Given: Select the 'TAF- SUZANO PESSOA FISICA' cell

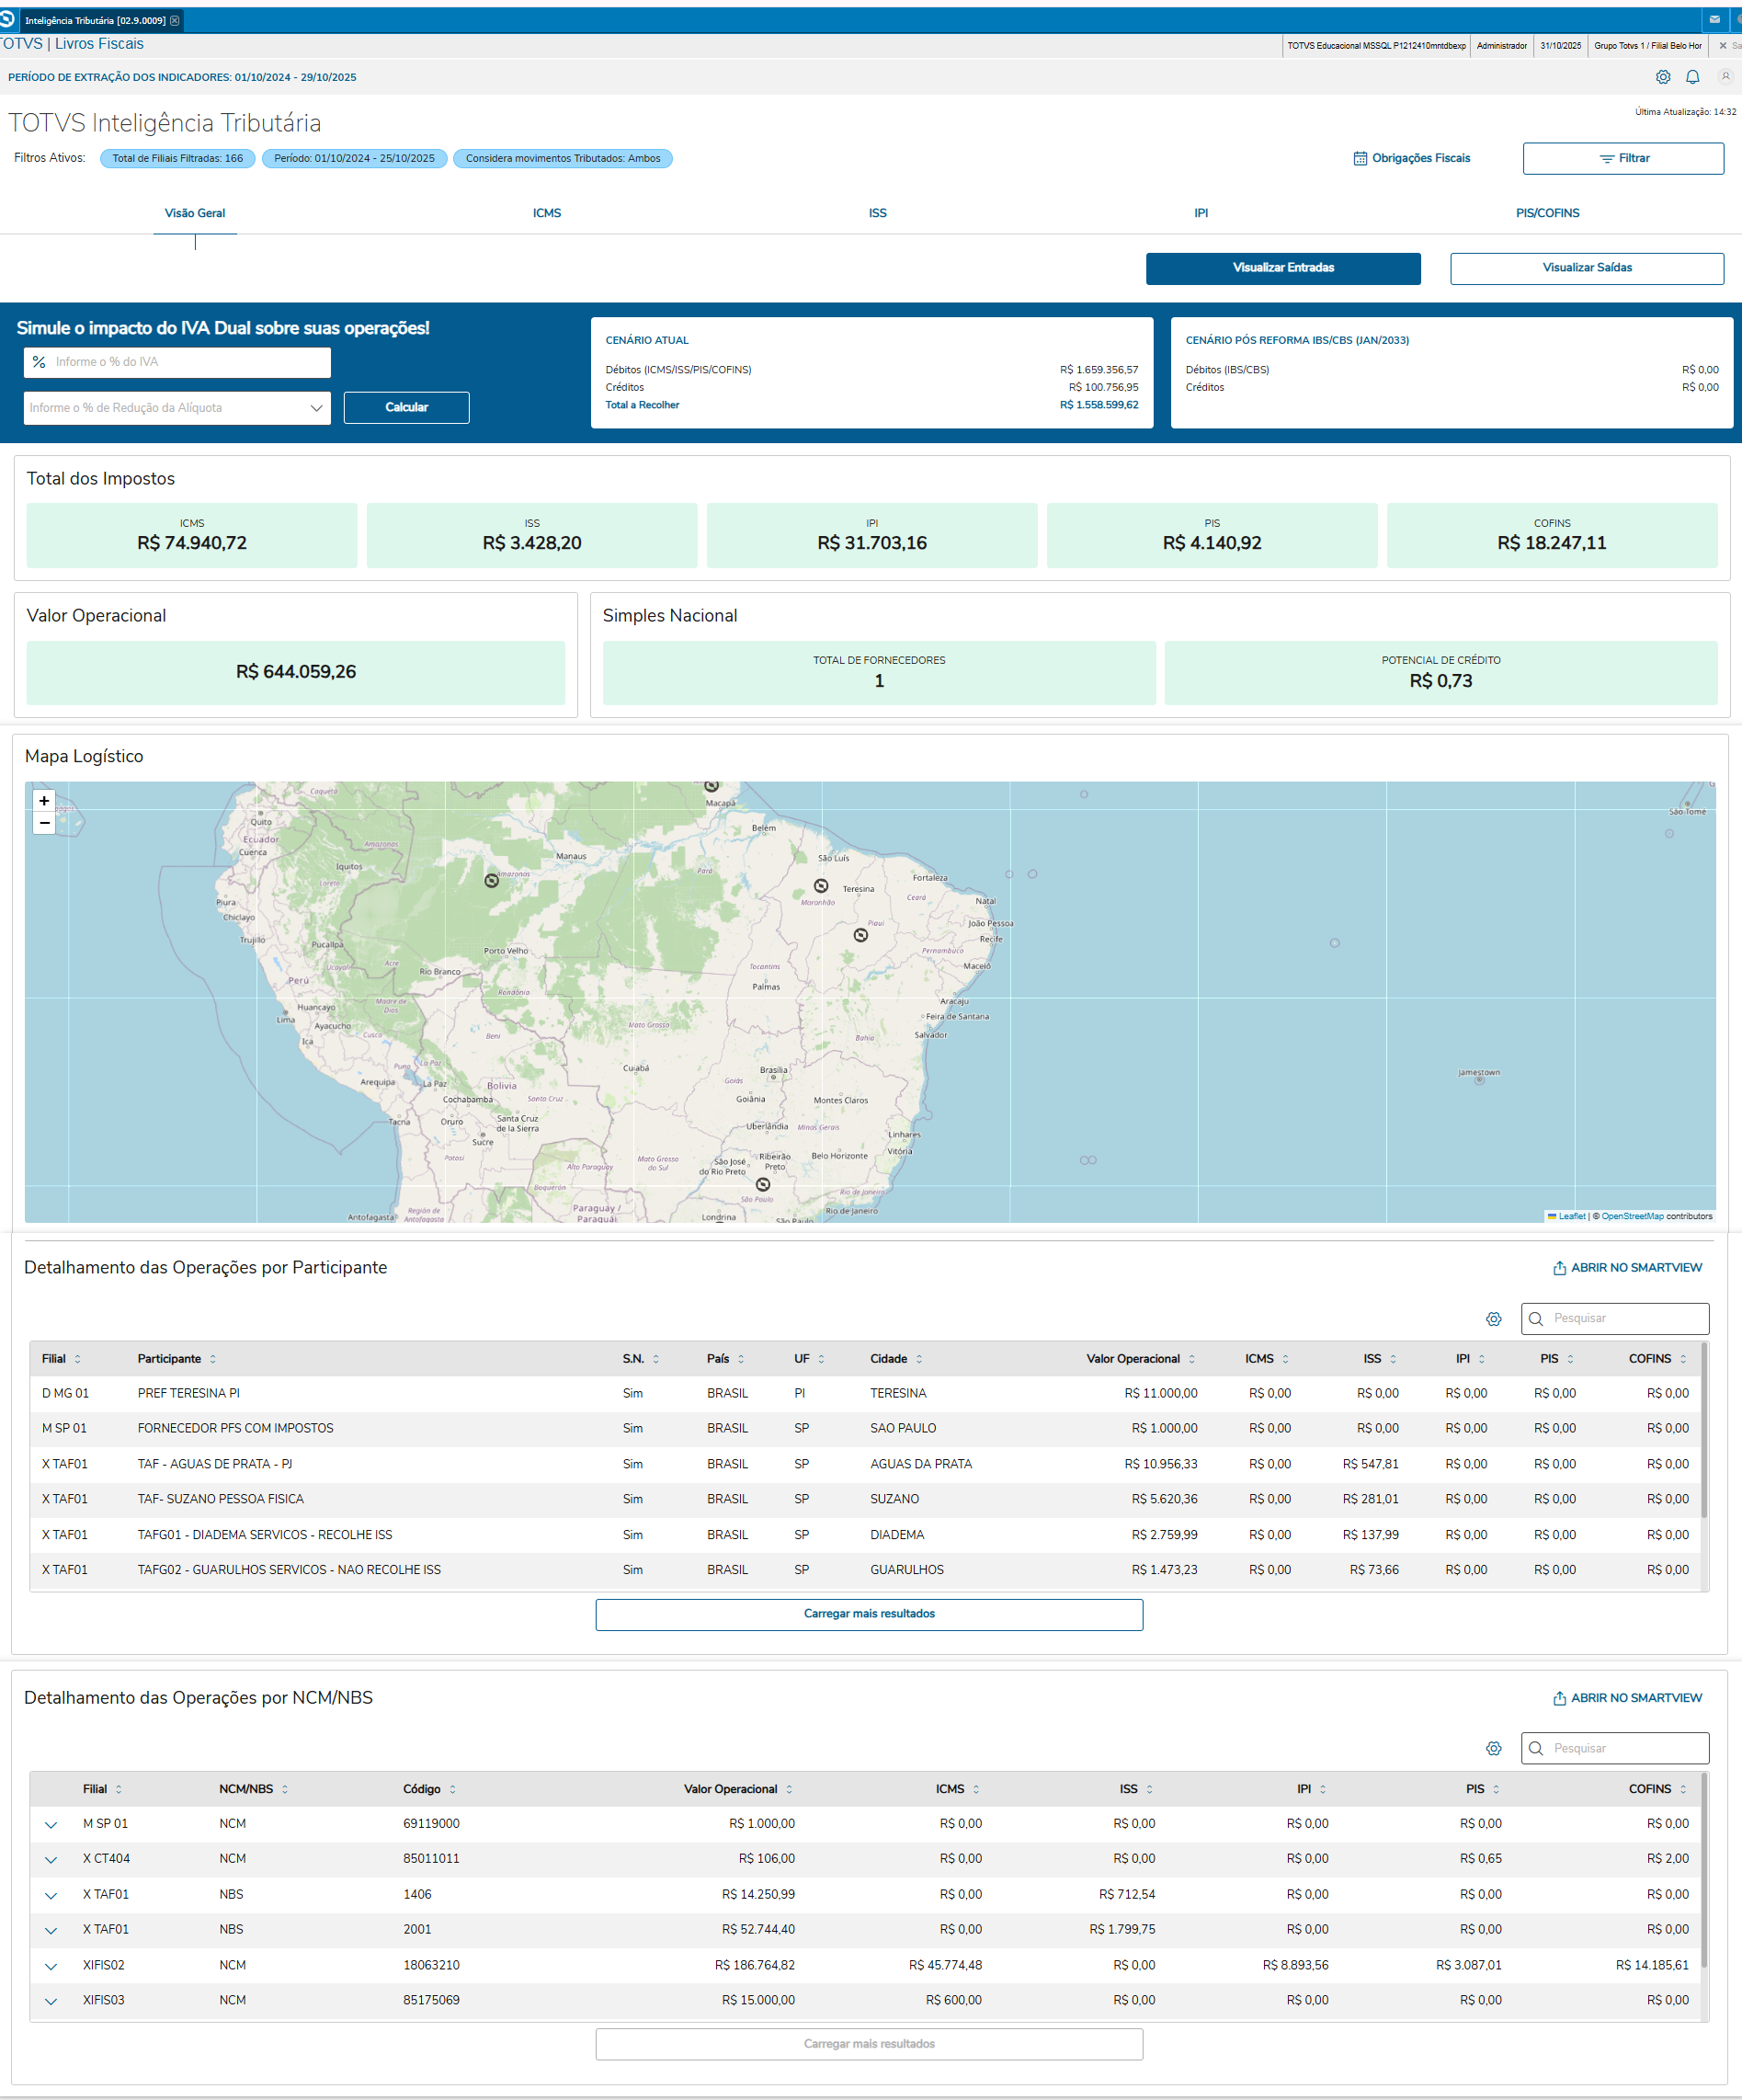Looking at the screenshot, I should [x=221, y=1500].
